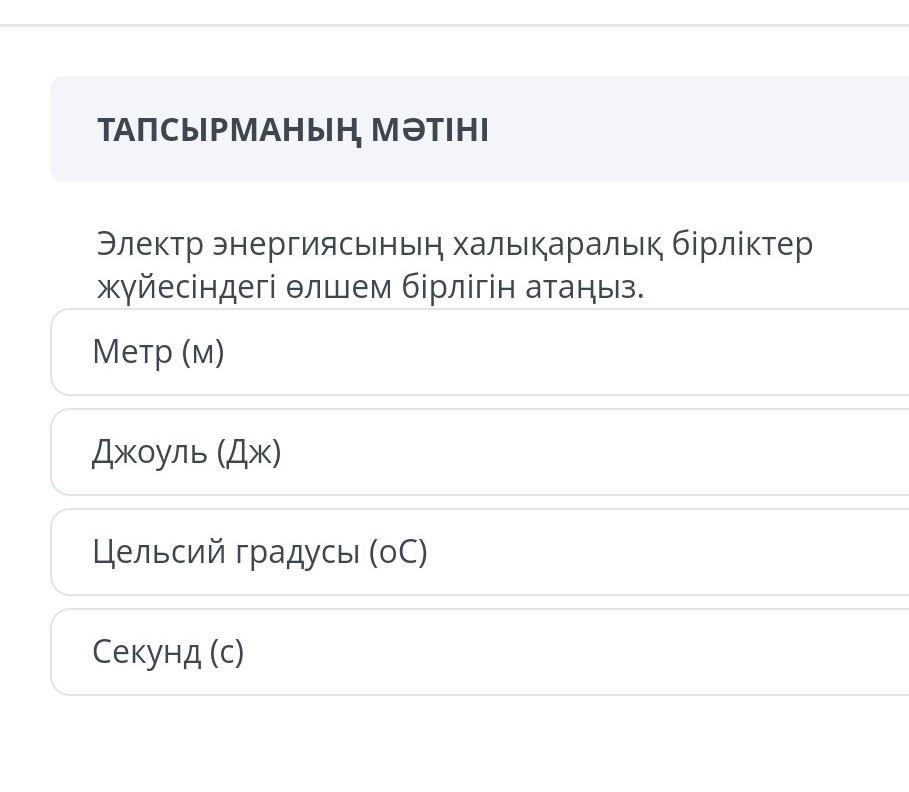This screenshot has width=909, height=792.
Task: Click the word бірліктер in the question
Action: [742, 244]
